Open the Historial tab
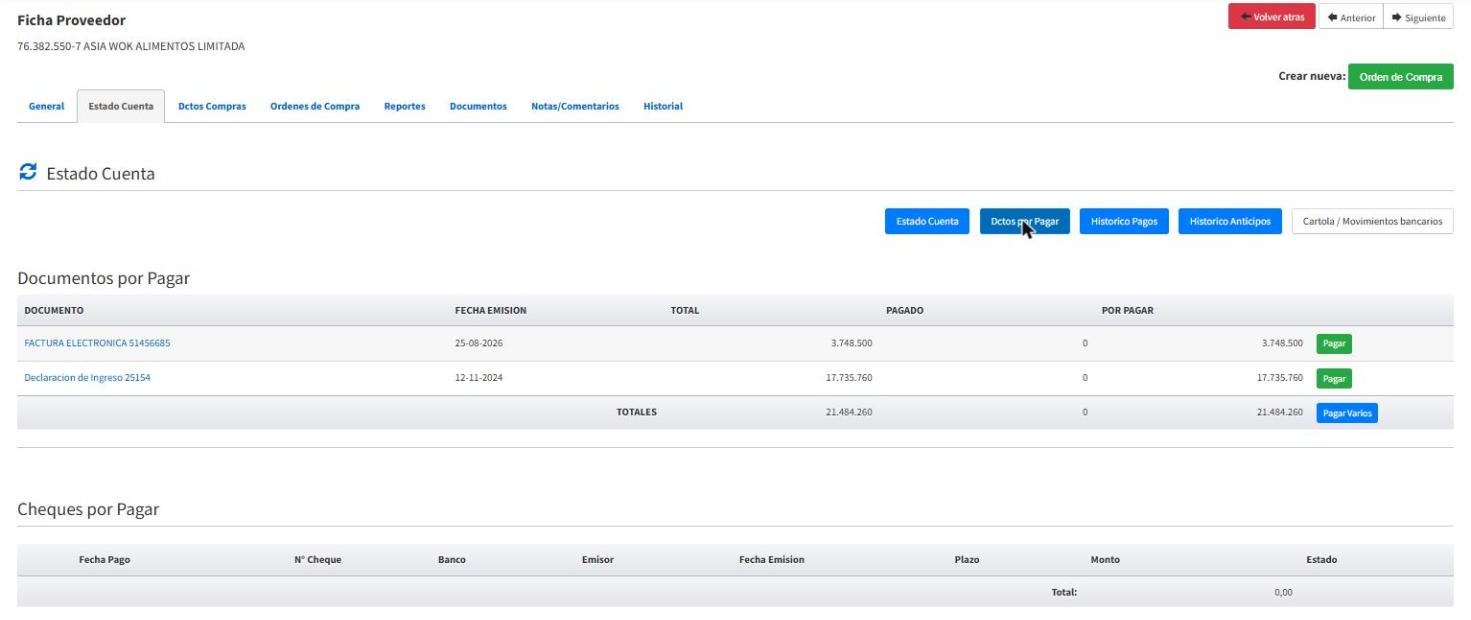The height and width of the screenshot is (620, 1471). click(663, 106)
